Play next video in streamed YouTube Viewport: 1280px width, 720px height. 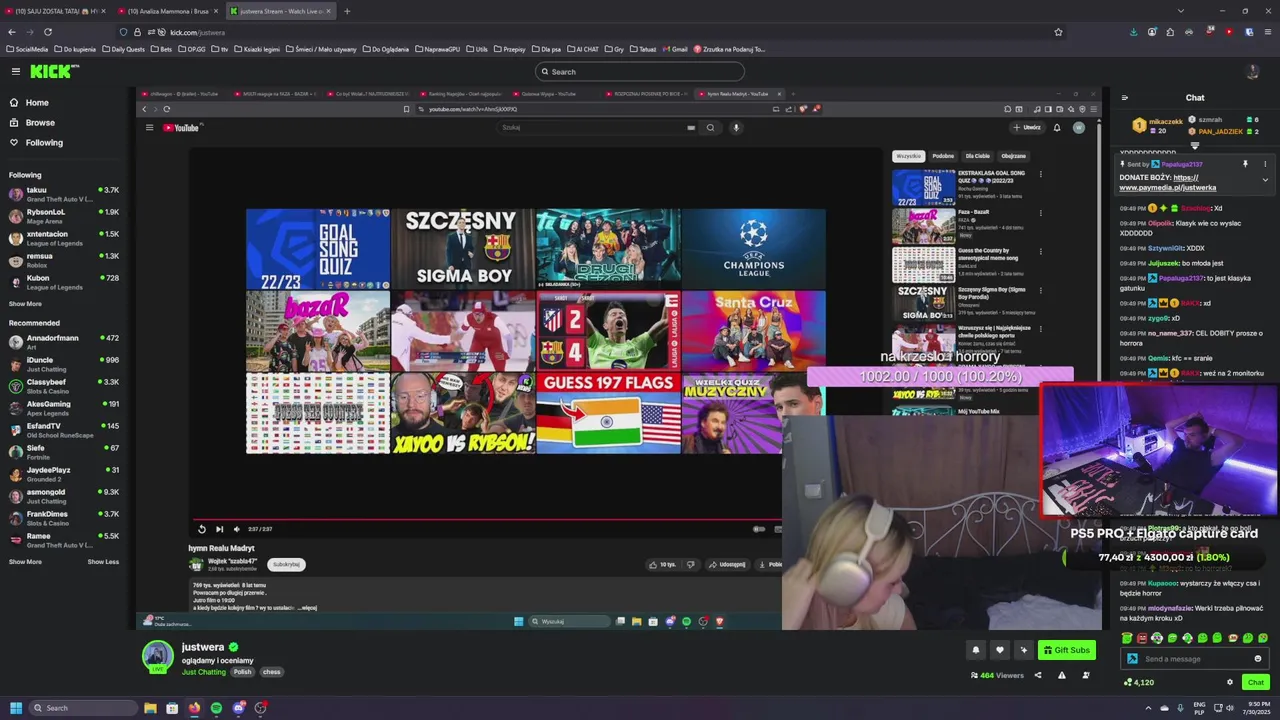(220, 529)
